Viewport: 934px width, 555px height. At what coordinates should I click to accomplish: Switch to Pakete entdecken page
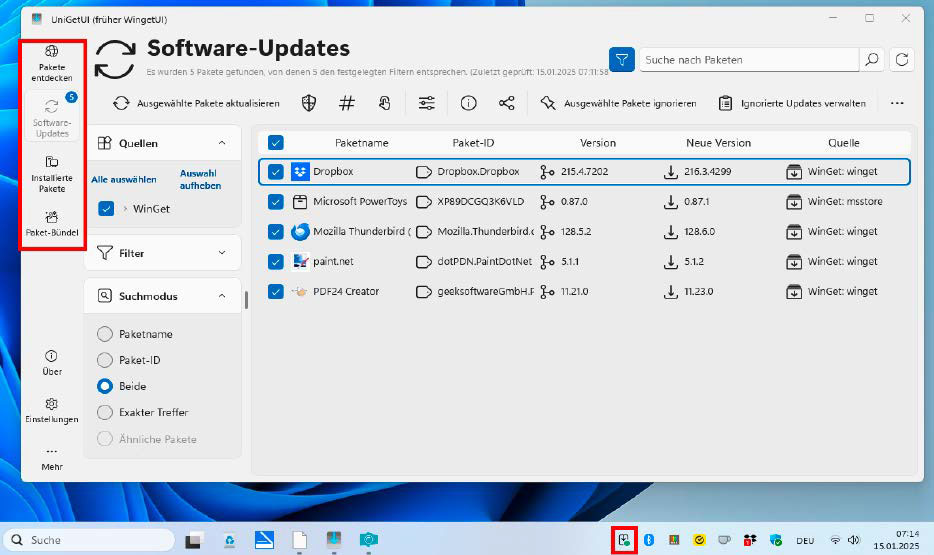point(52,62)
